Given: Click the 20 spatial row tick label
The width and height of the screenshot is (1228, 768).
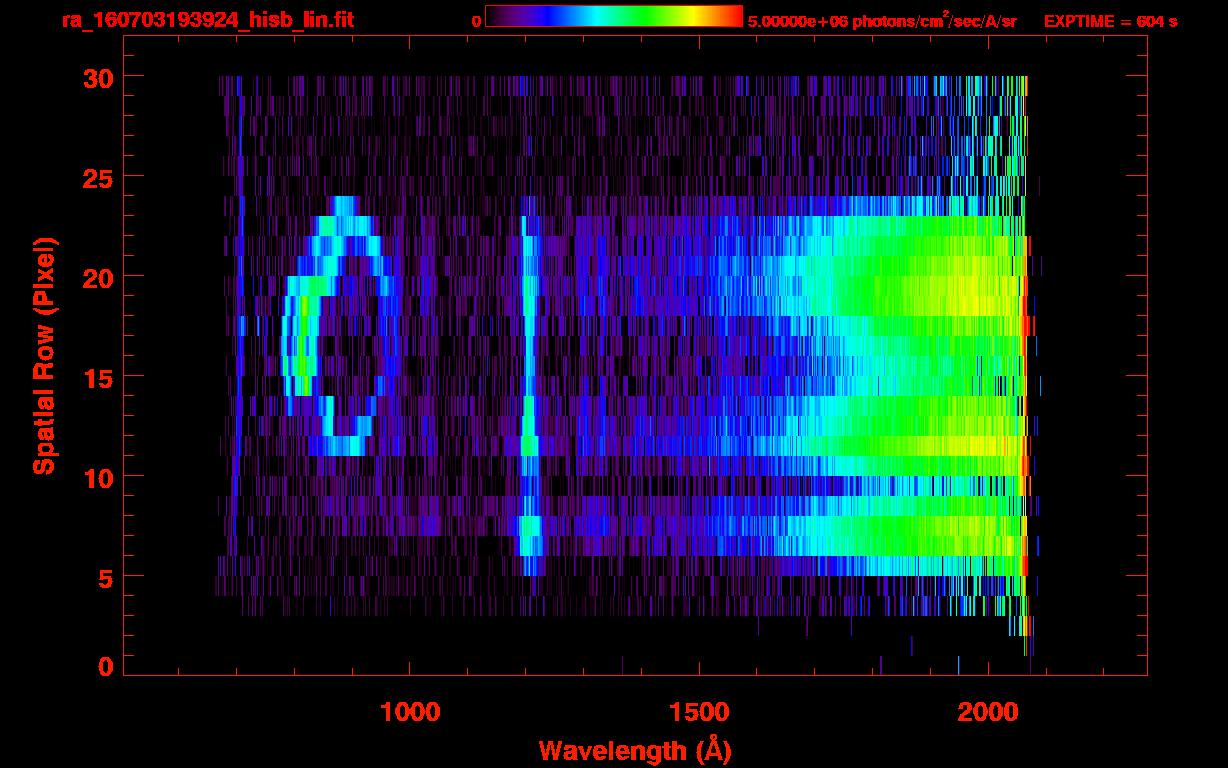Looking at the screenshot, I should pos(98,277).
